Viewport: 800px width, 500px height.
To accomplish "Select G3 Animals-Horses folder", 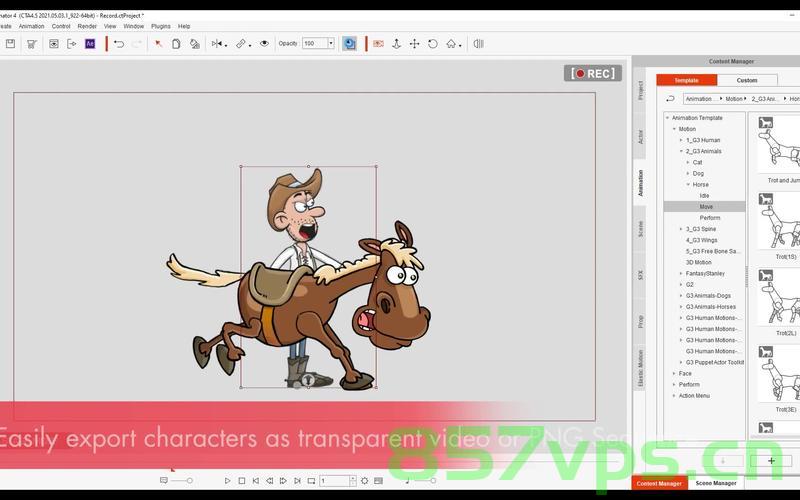I will coord(711,307).
